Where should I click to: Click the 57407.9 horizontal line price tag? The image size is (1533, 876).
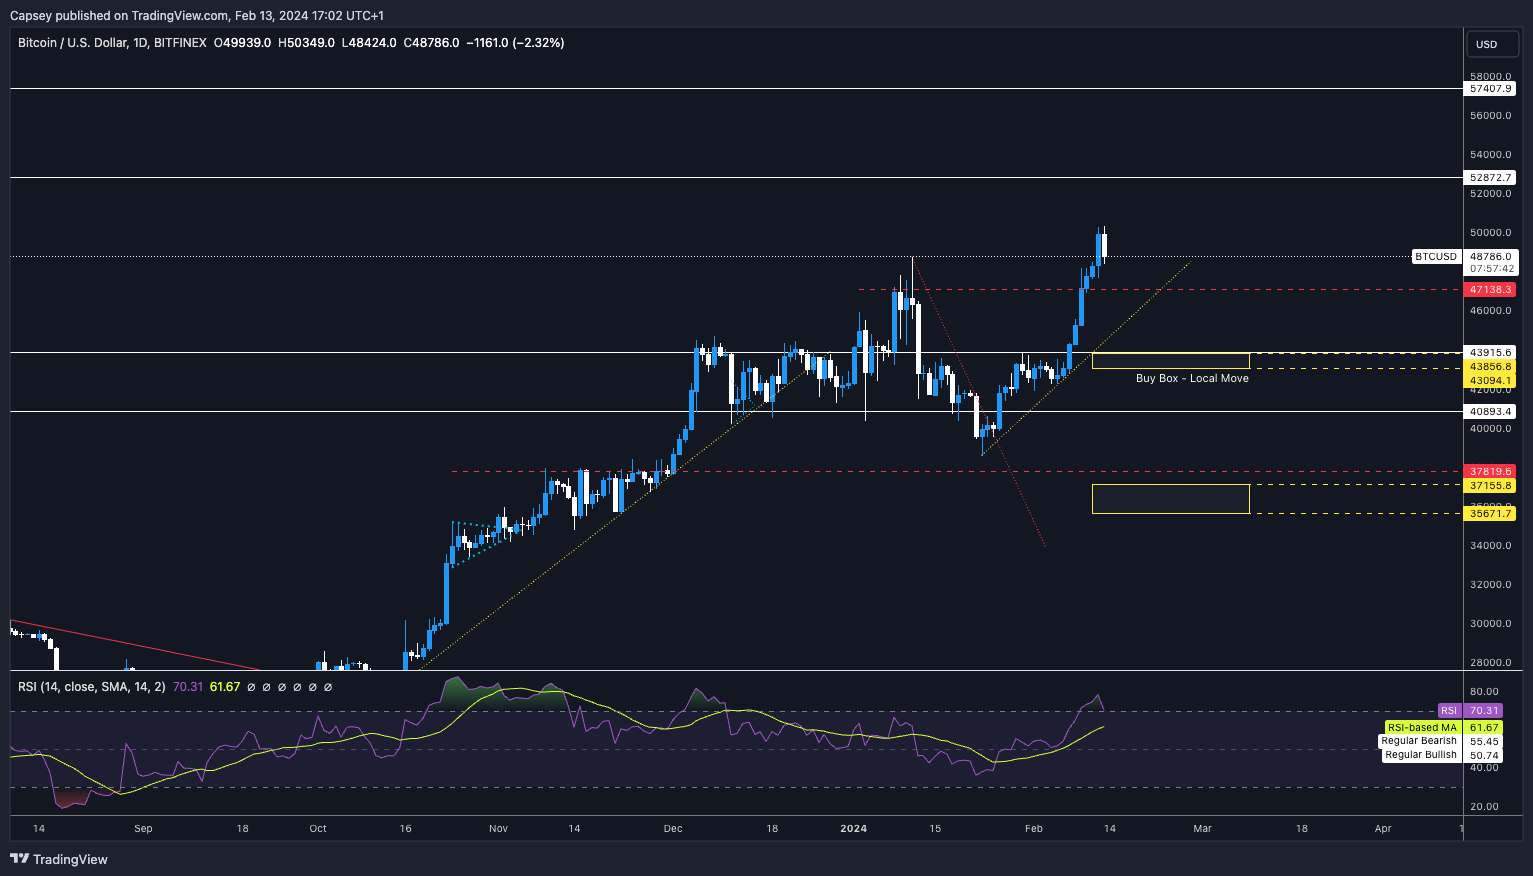pos(1490,89)
